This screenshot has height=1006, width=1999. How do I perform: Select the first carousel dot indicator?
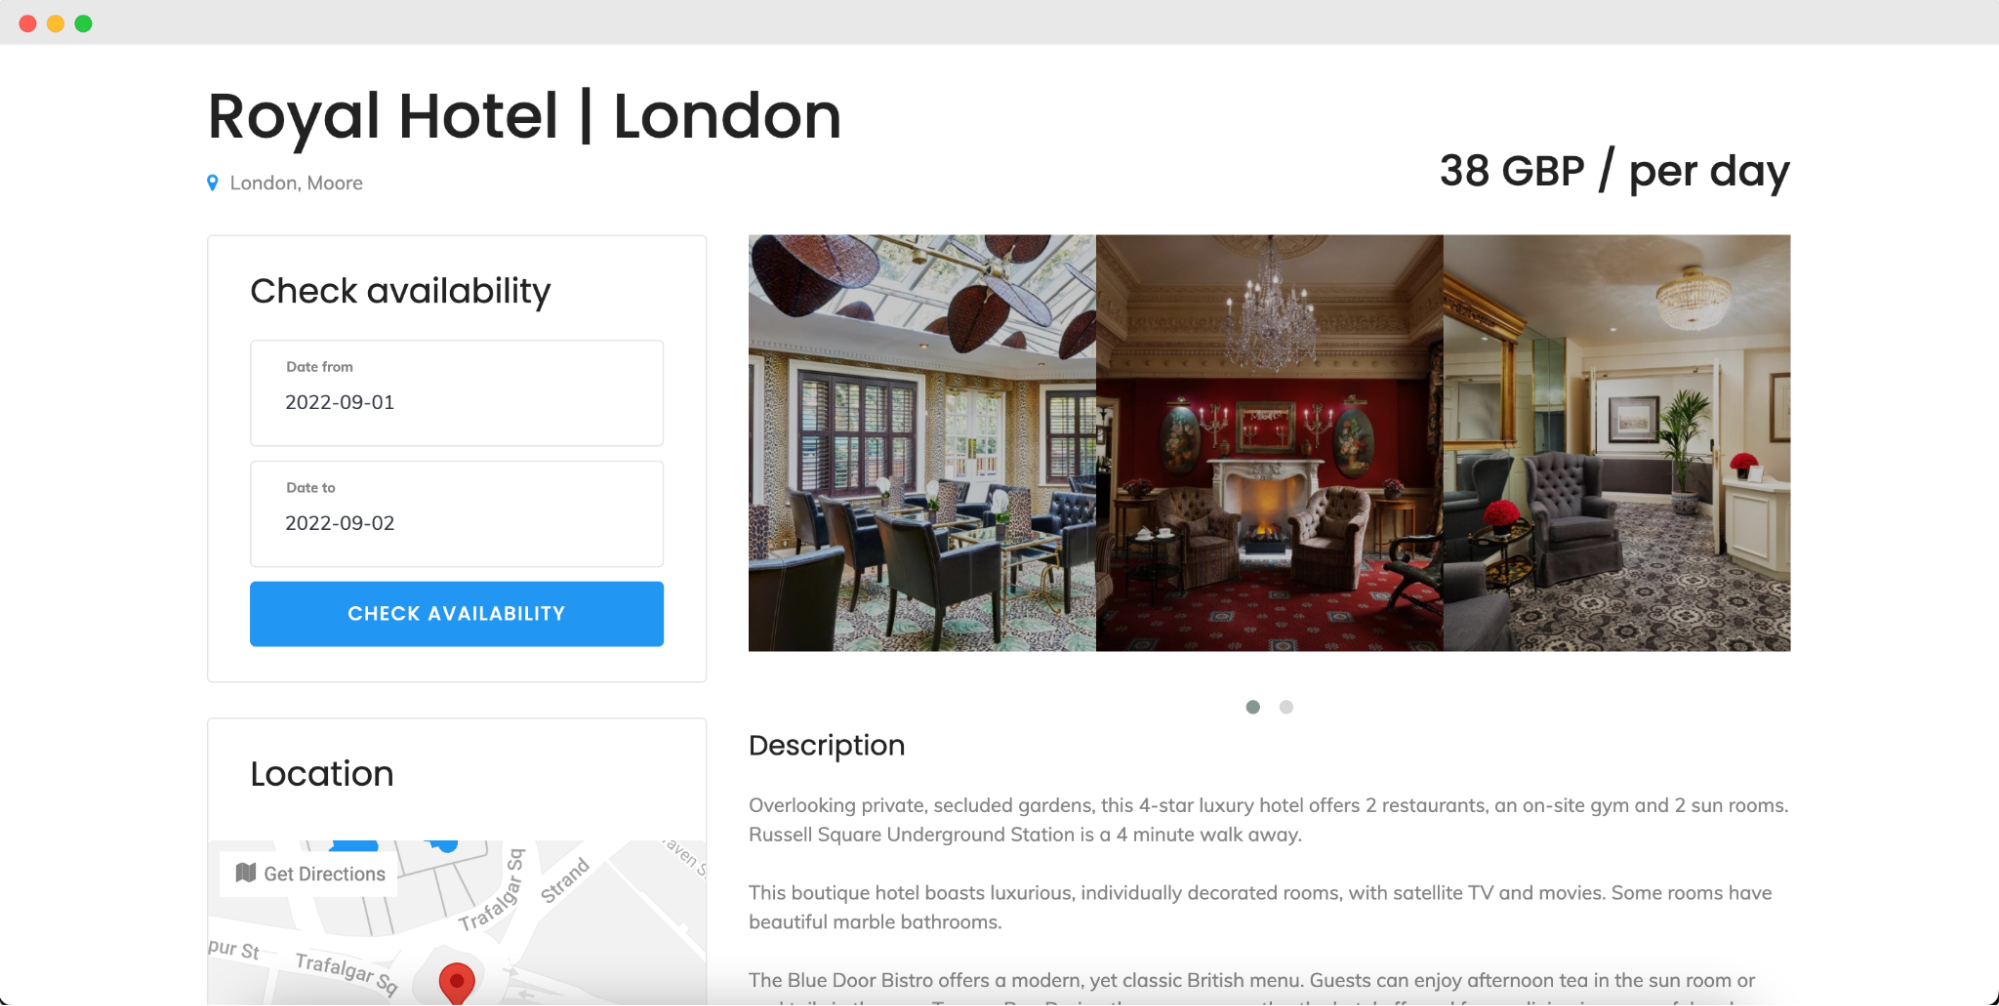click(1253, 707)
